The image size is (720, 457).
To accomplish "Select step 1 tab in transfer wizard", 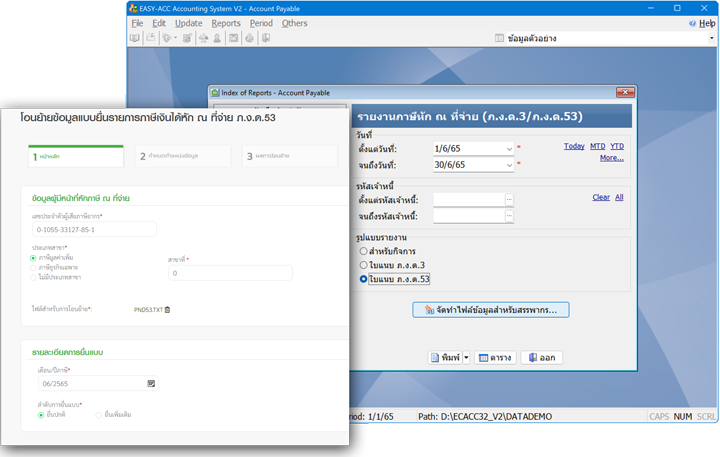I will point(76,157).
